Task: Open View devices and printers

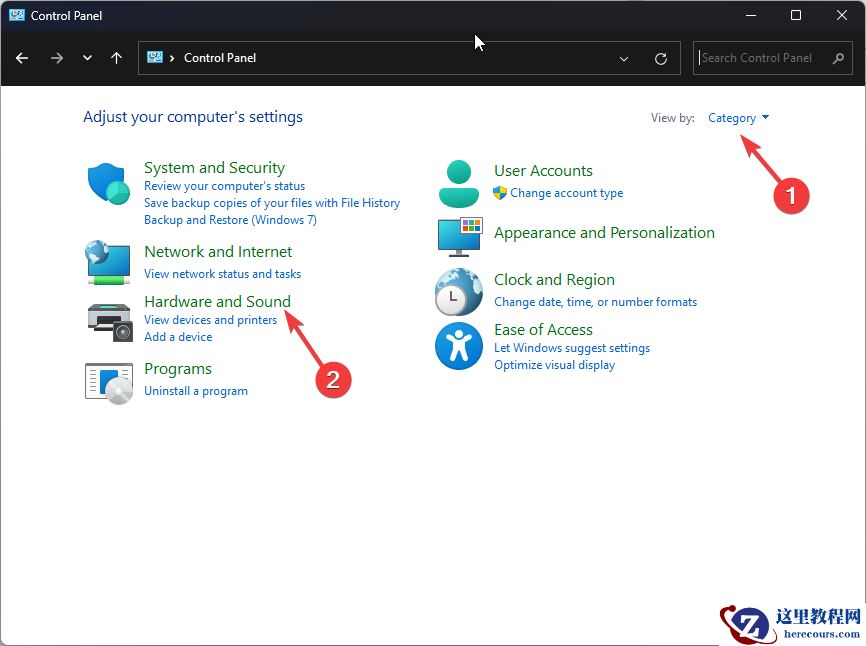Action: point(210,320)
